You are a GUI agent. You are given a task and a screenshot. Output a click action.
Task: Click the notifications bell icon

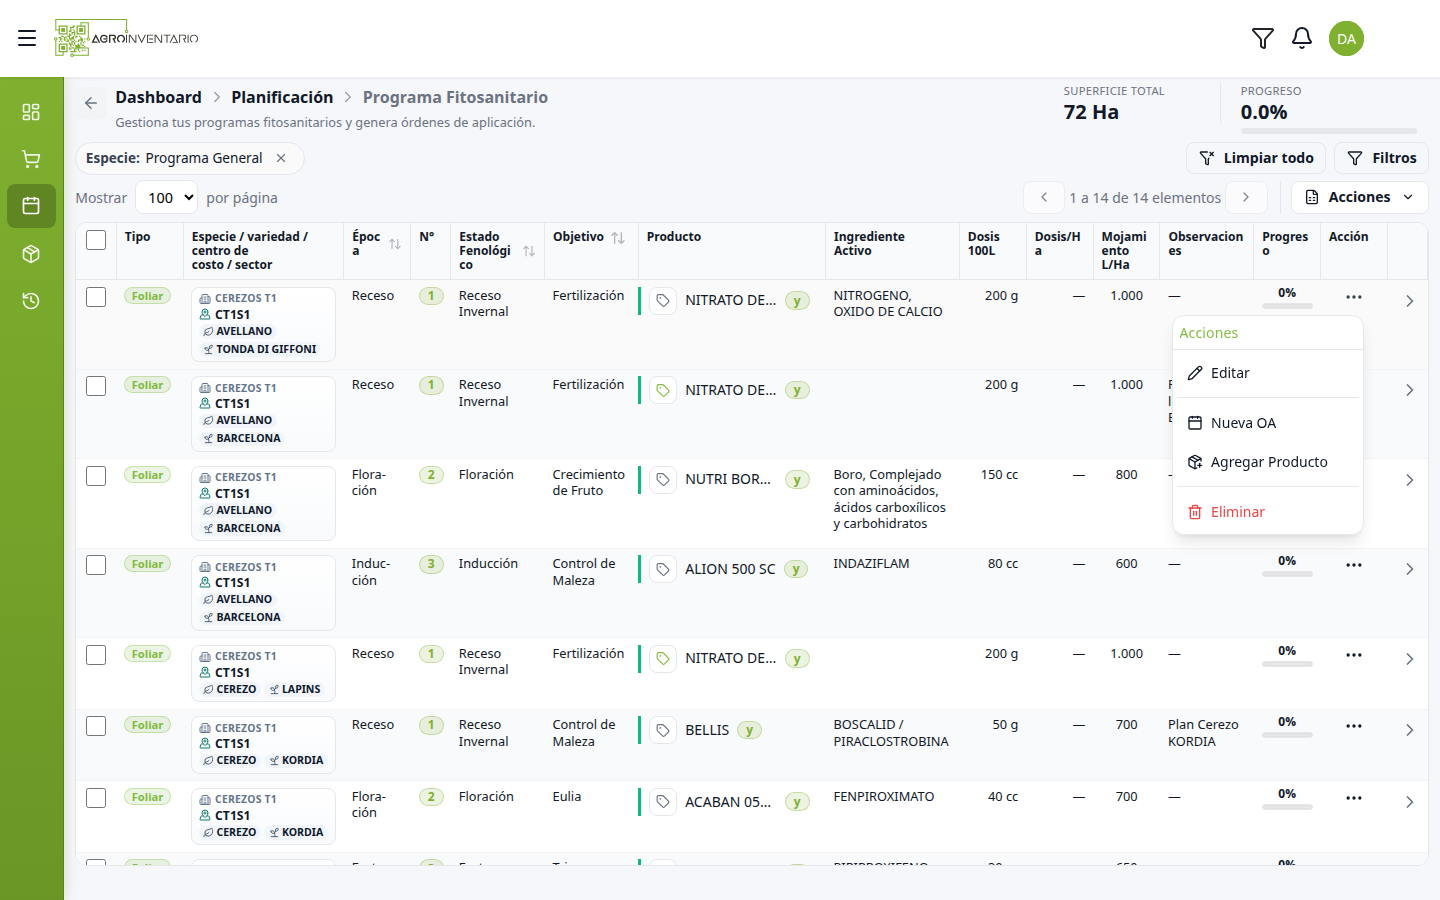pyautogui.click(x=1301, y=38)
